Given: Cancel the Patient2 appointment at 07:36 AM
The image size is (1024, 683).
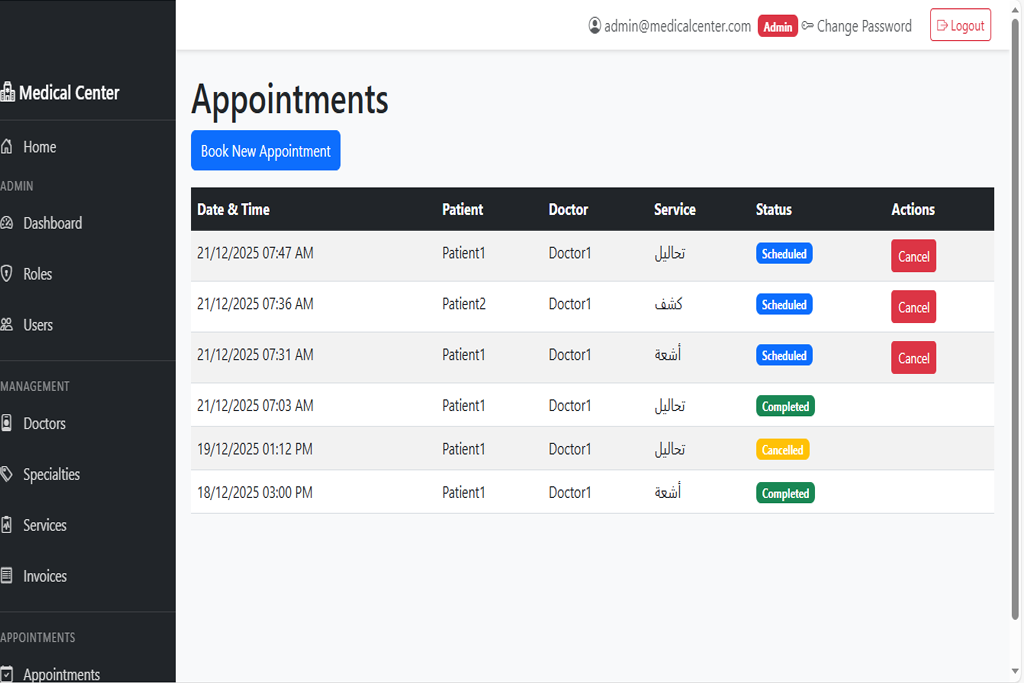Looking at the screenshot, I should (x=913, y=307).
